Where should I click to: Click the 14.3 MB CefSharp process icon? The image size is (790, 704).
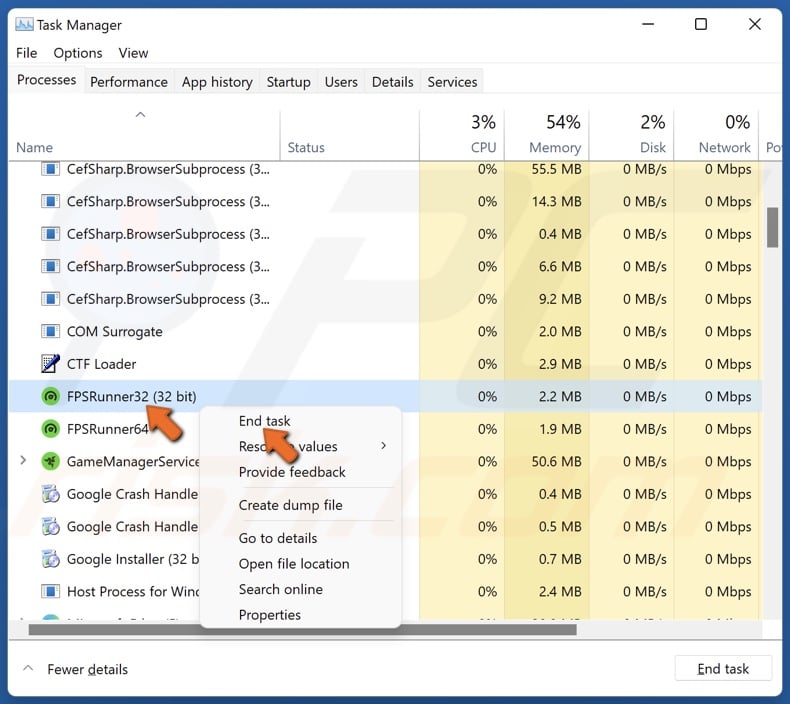point(50,202)
